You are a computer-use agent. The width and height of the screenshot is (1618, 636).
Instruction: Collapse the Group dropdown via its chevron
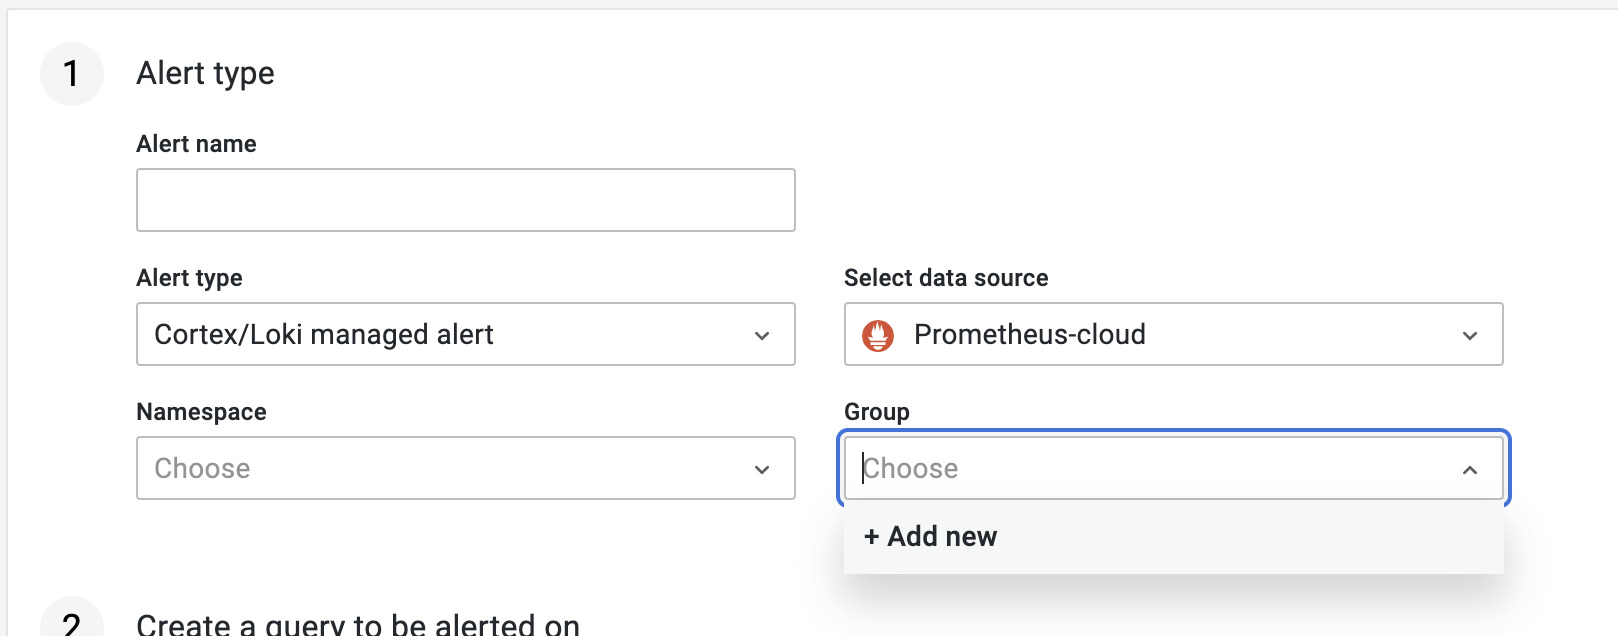(1469, 468)
